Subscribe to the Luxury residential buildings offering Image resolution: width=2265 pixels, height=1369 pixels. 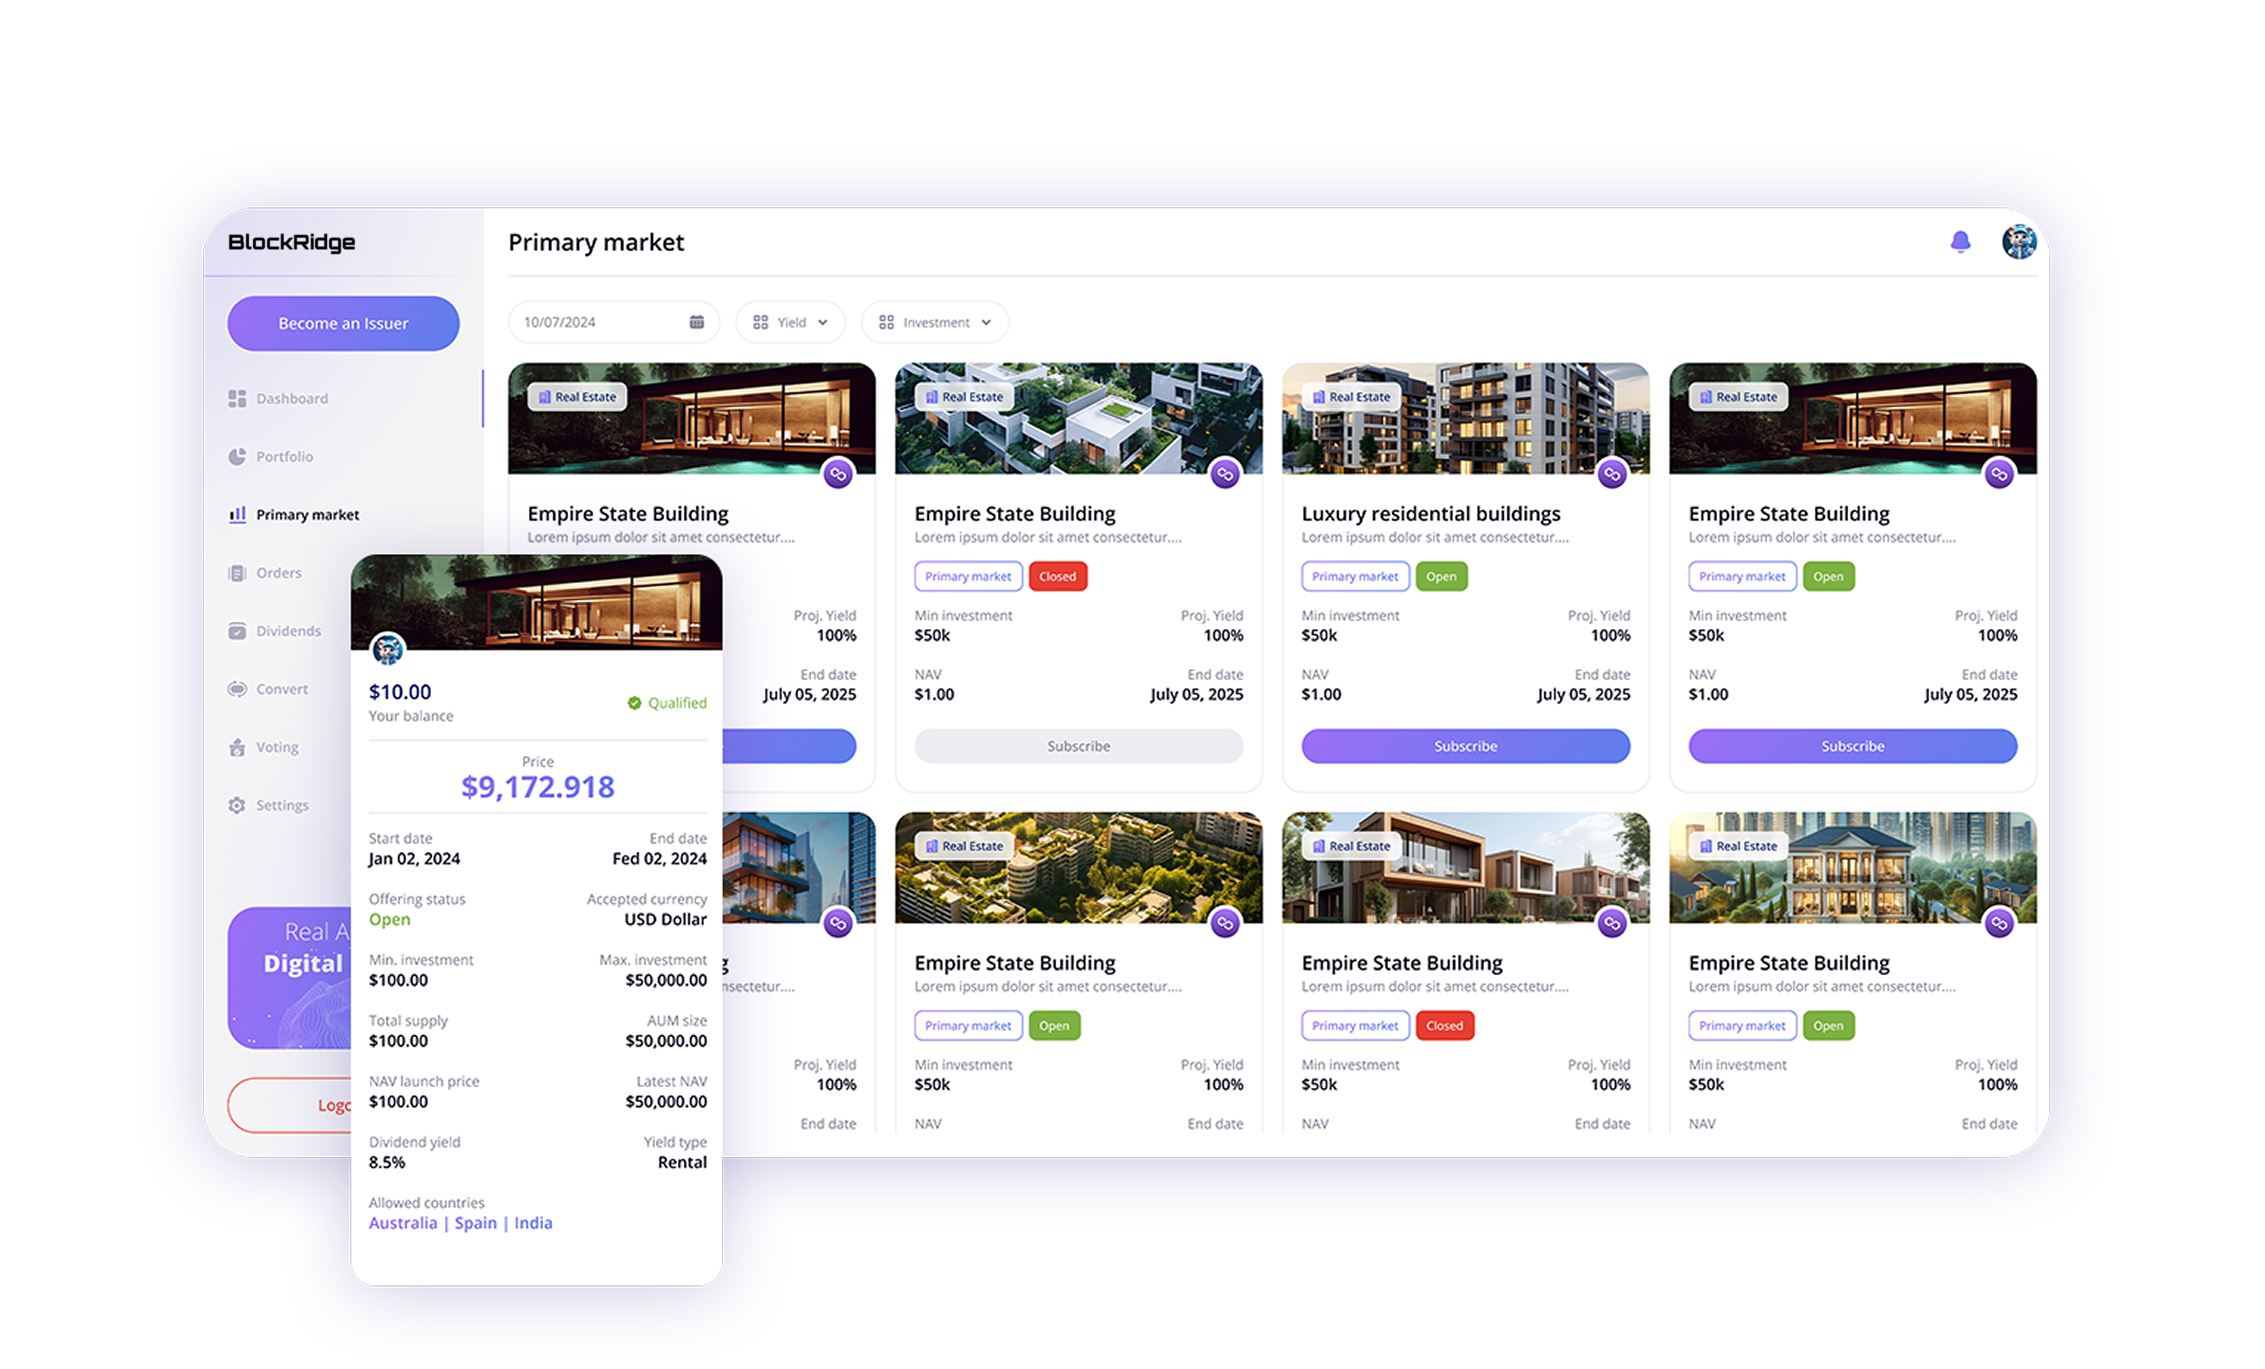click(1464, 745)
